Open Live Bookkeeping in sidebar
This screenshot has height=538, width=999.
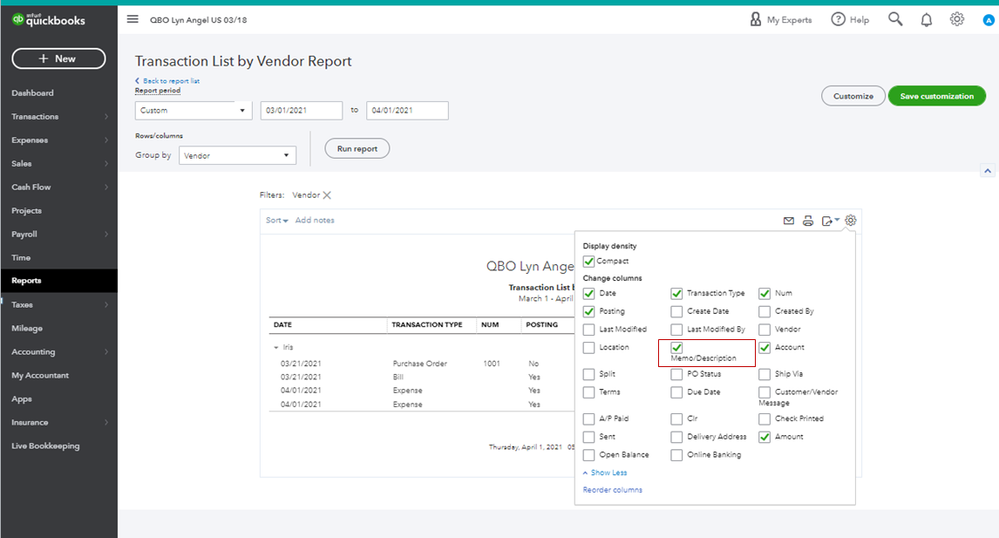tap(45, 446)
